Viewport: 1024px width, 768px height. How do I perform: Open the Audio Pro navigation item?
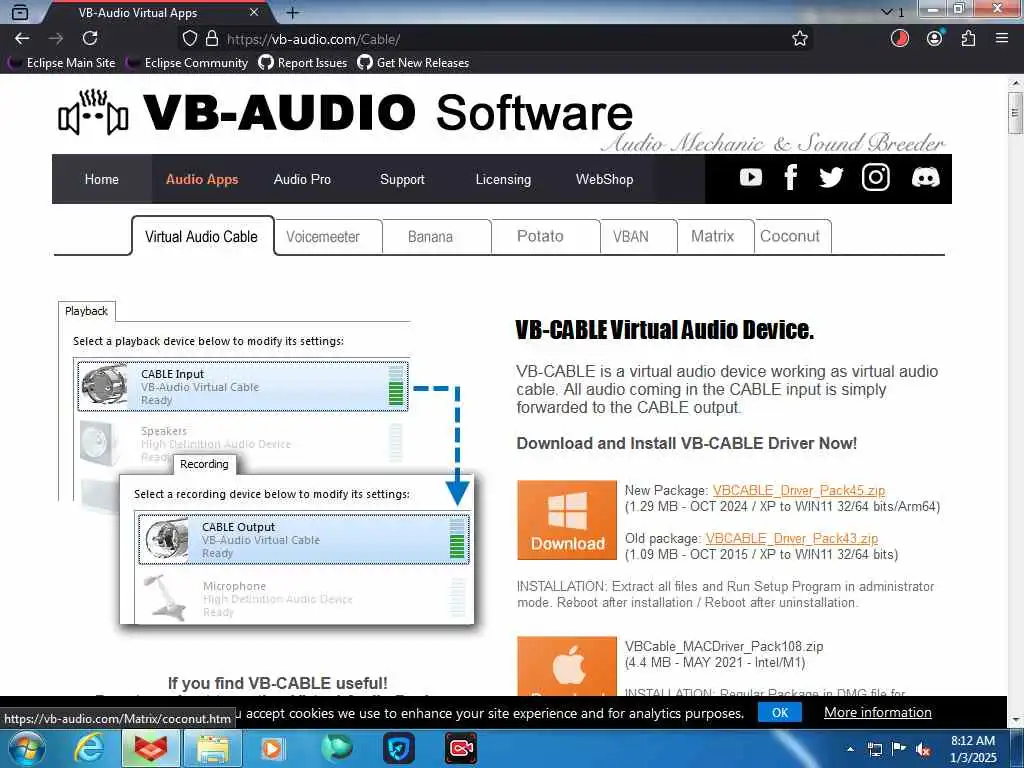[x=302, y=179]
